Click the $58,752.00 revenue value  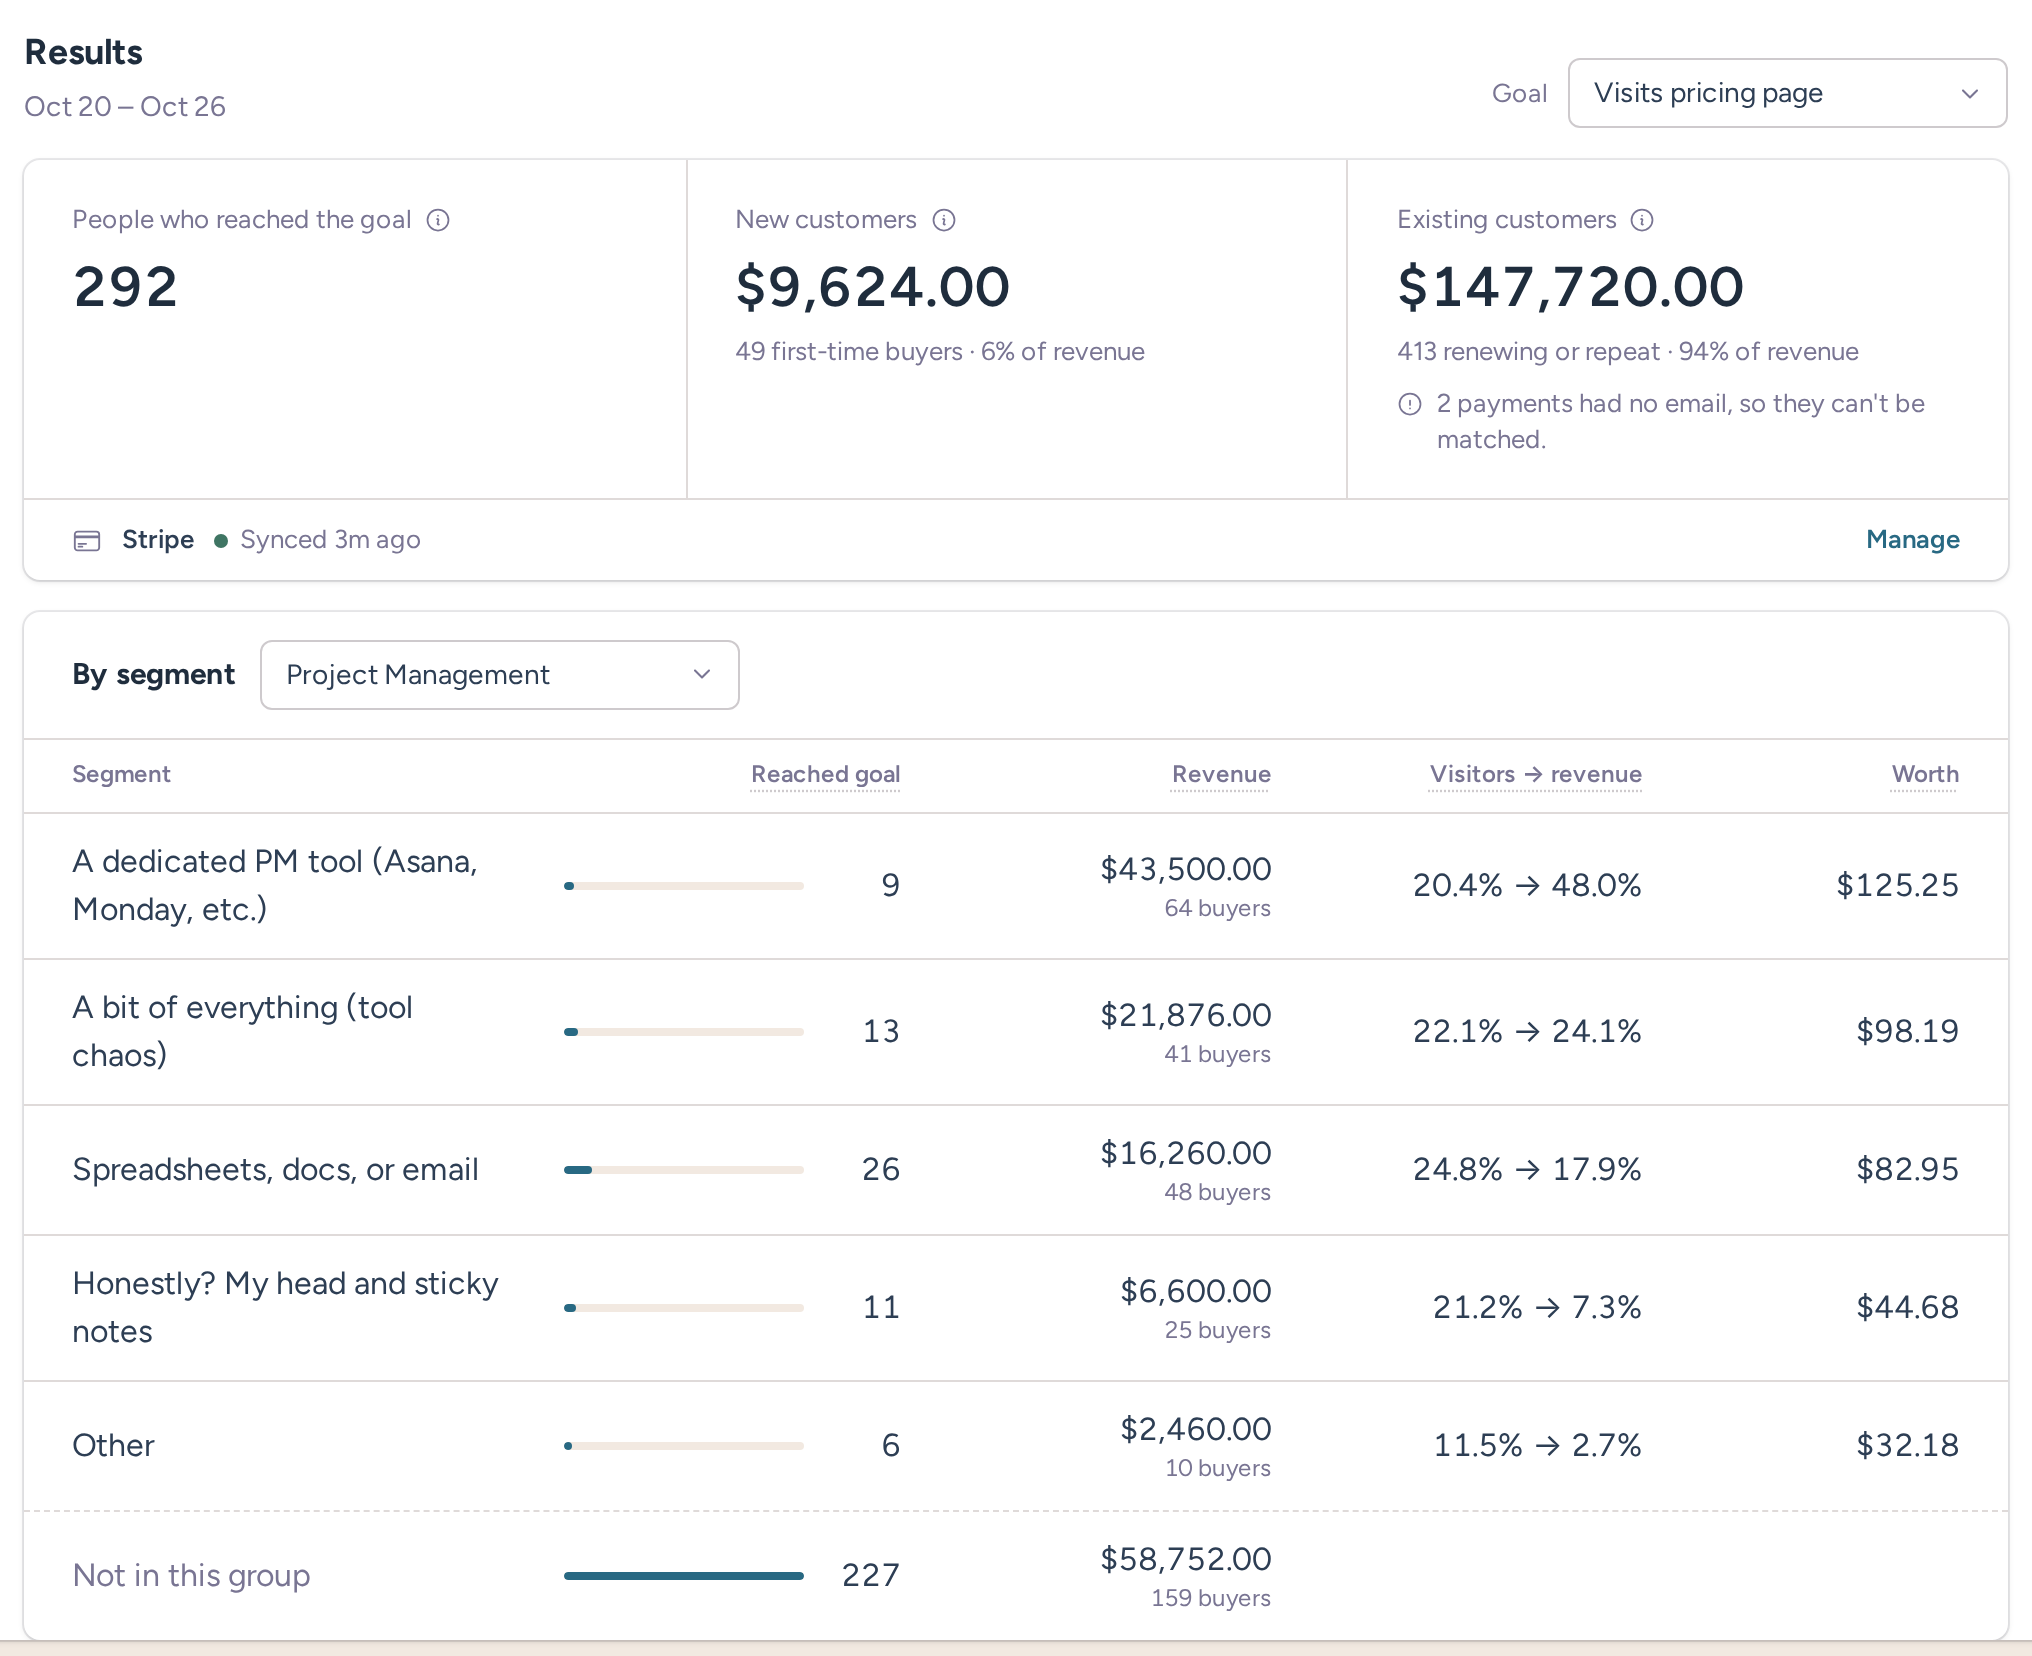pos(1186,1559)
